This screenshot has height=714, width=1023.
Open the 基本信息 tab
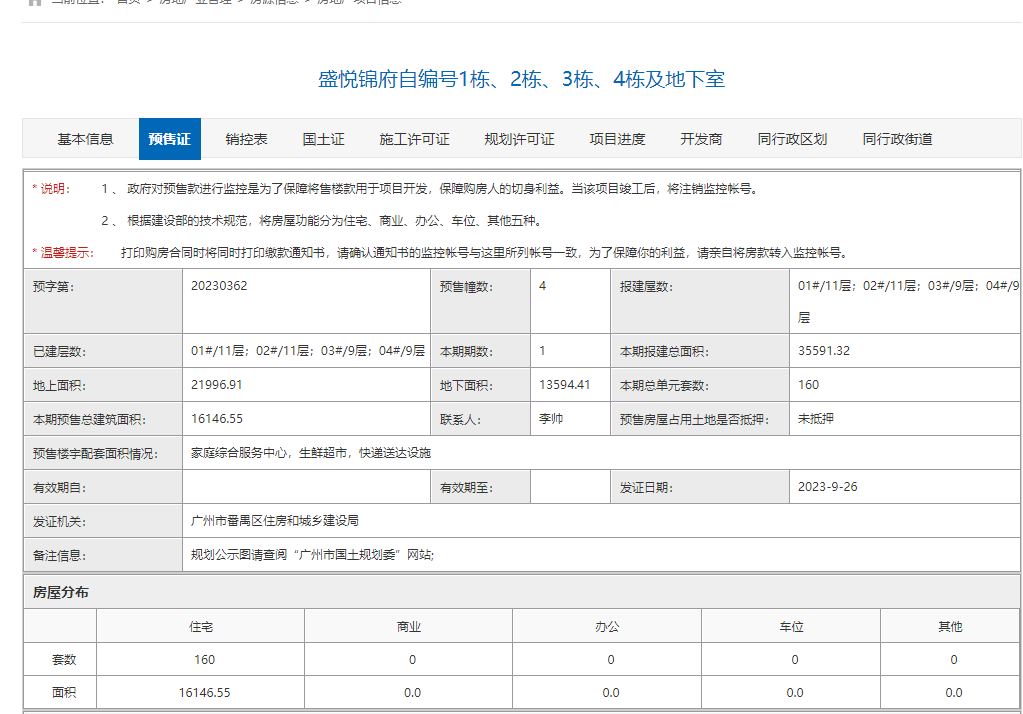[85, 139]
